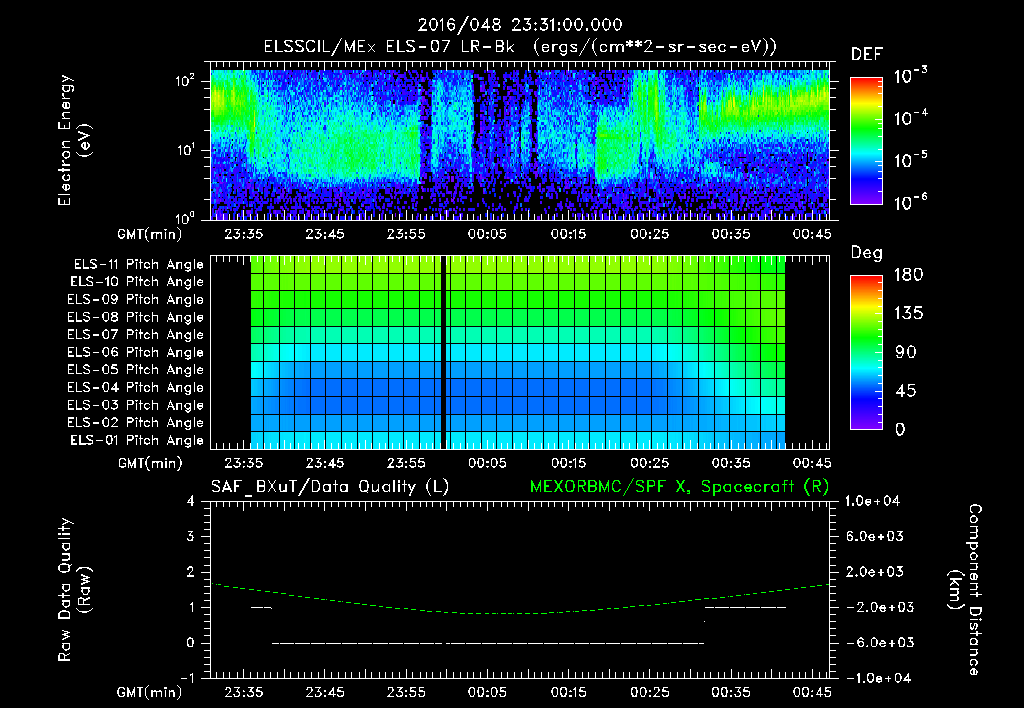
Task: Click the quality value 4 on left axis
Action: tap(191, 502)
